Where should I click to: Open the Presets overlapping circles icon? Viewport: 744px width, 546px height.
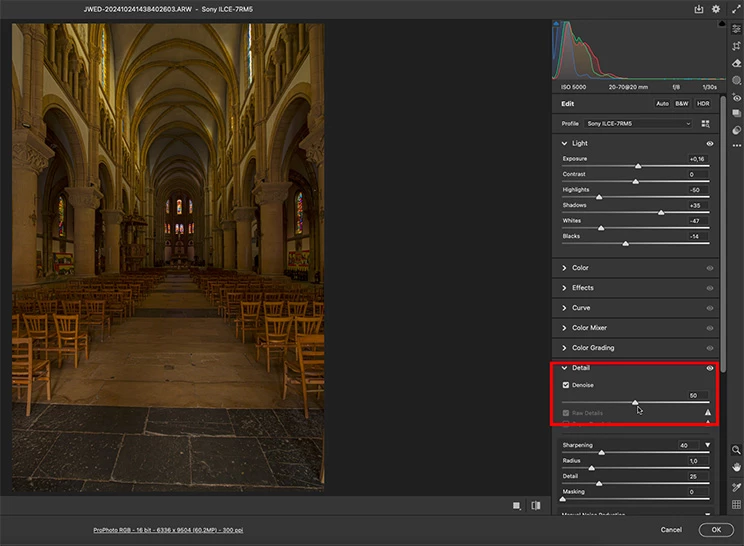[736, 130]
